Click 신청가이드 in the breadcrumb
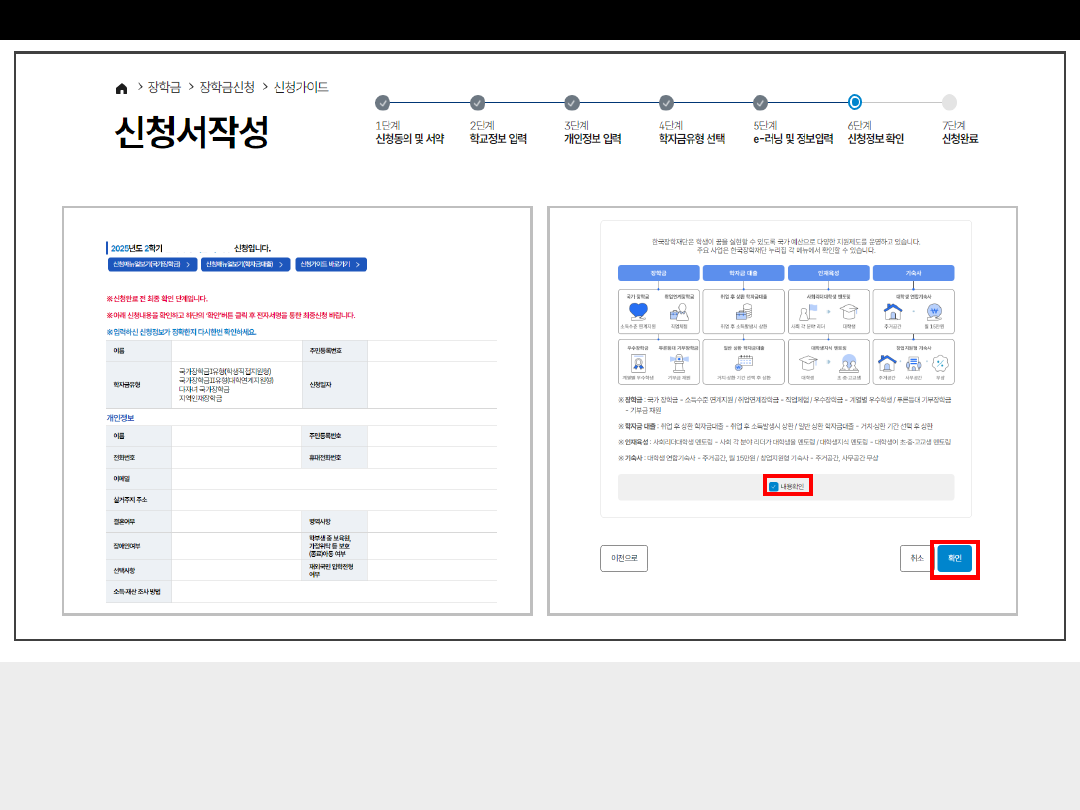The height and width of the screenshot is (810, 1080). tap(301, 87)
